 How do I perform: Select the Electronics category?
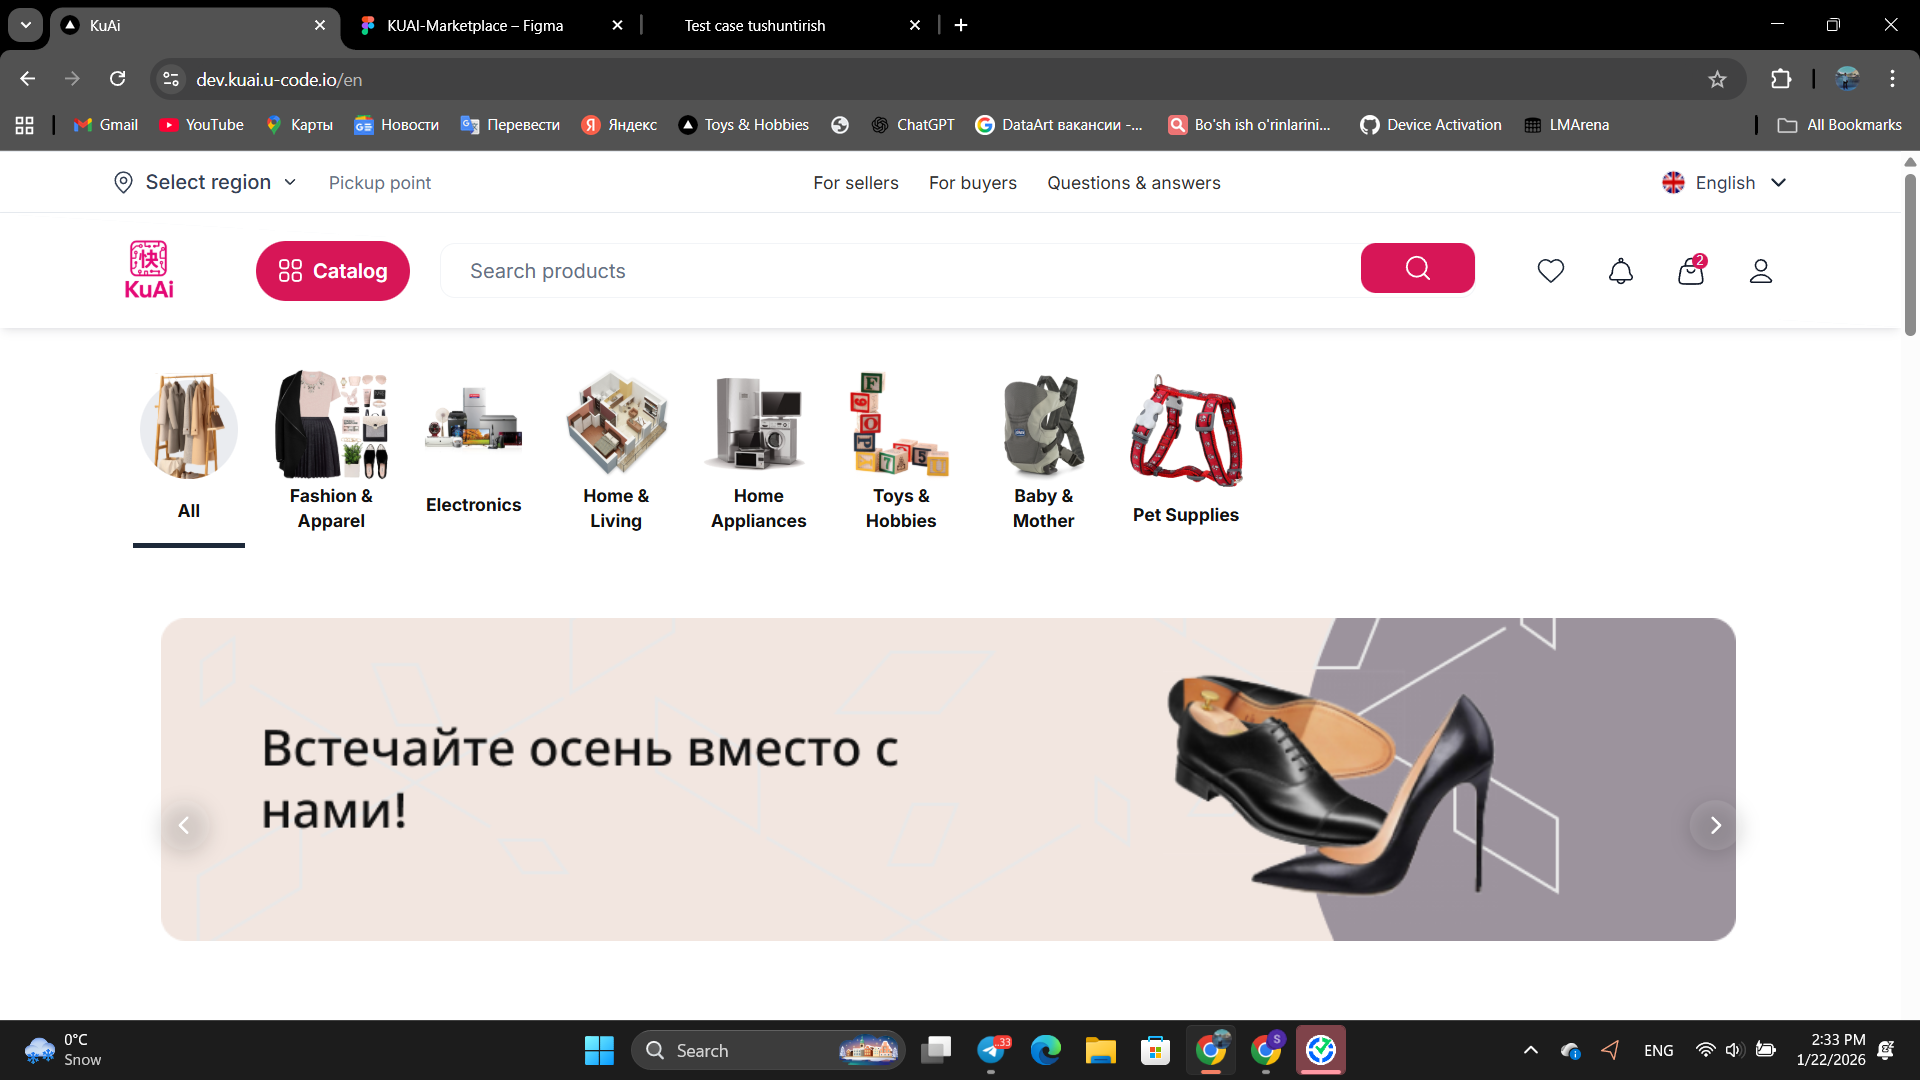473,450
